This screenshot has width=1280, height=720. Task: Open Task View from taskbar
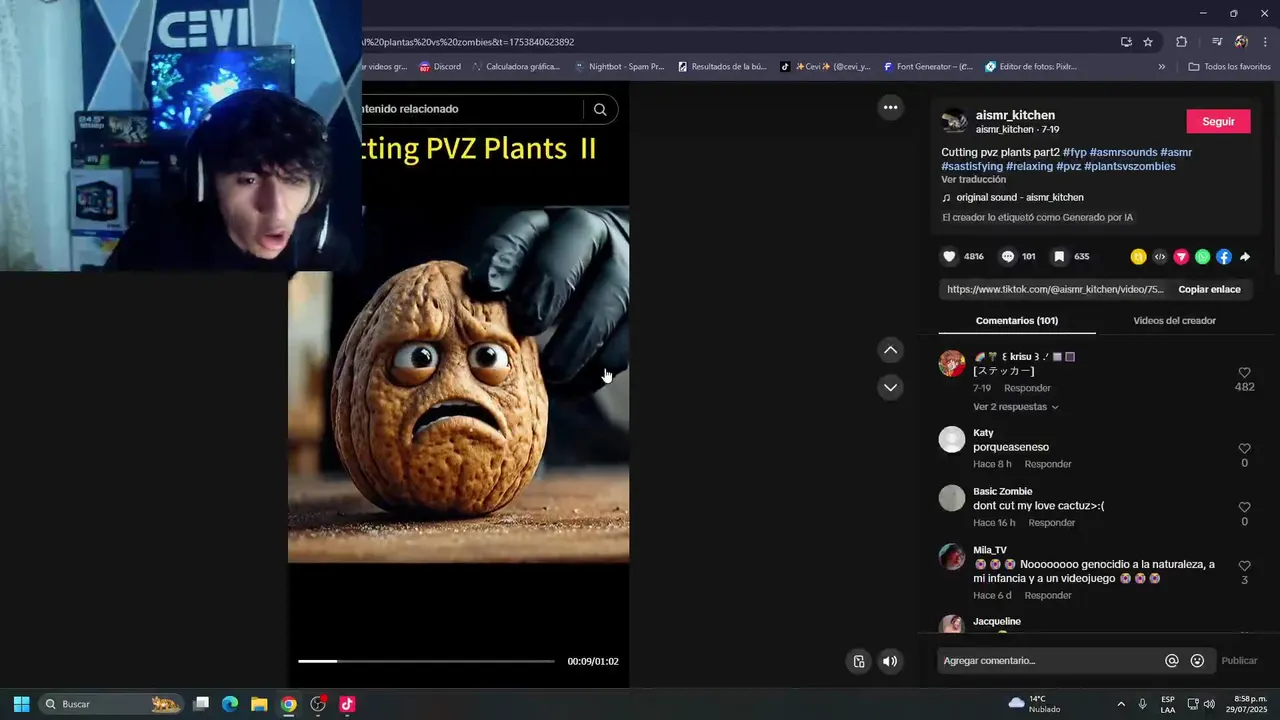click(x=201, y=704)
